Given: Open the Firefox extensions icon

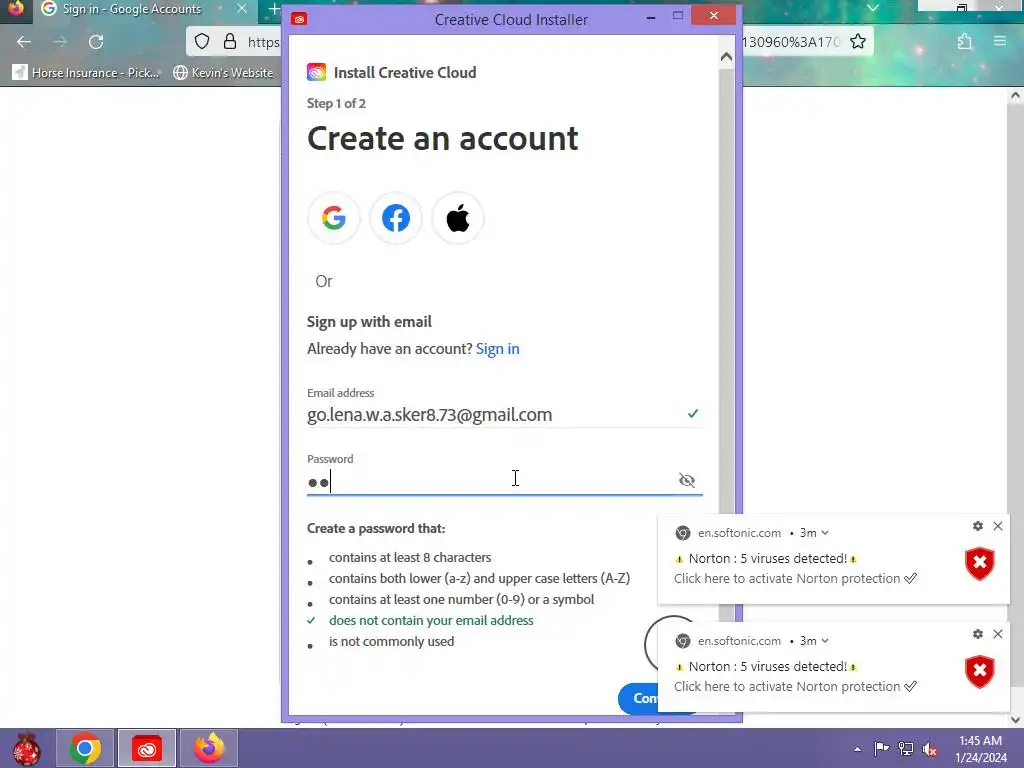Looking at the screenshot, I should 965,42.
